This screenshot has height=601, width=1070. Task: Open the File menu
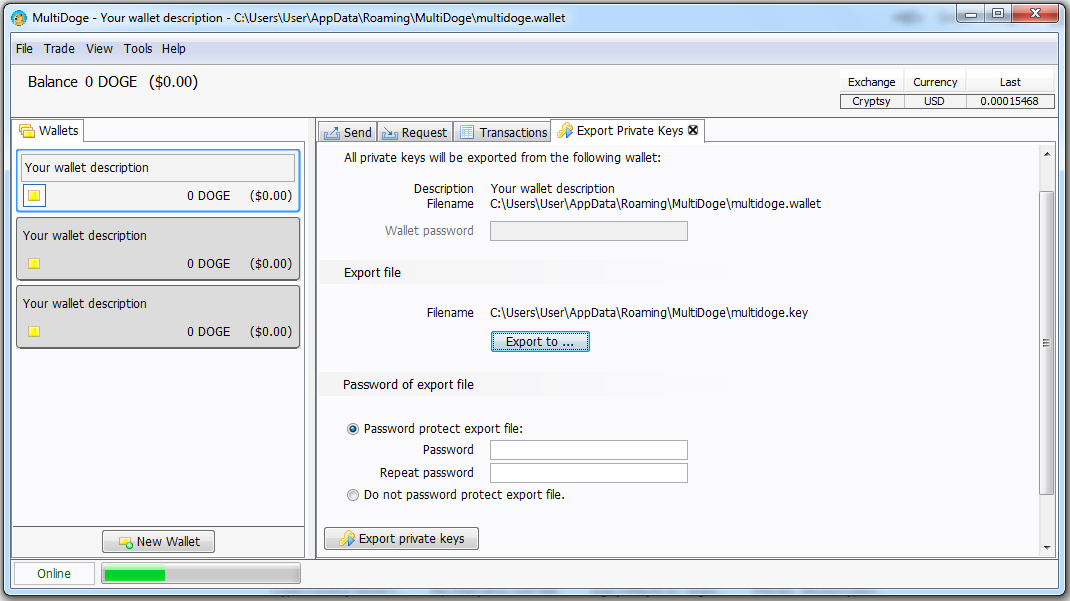24,48
